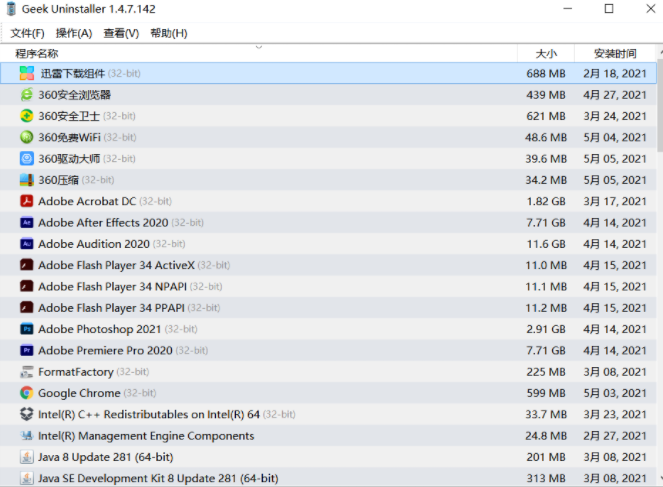This screenshot has width=663, height=487.
Task: Click the Adobe After Effects 2020 icon
Action: pos(27,222)
